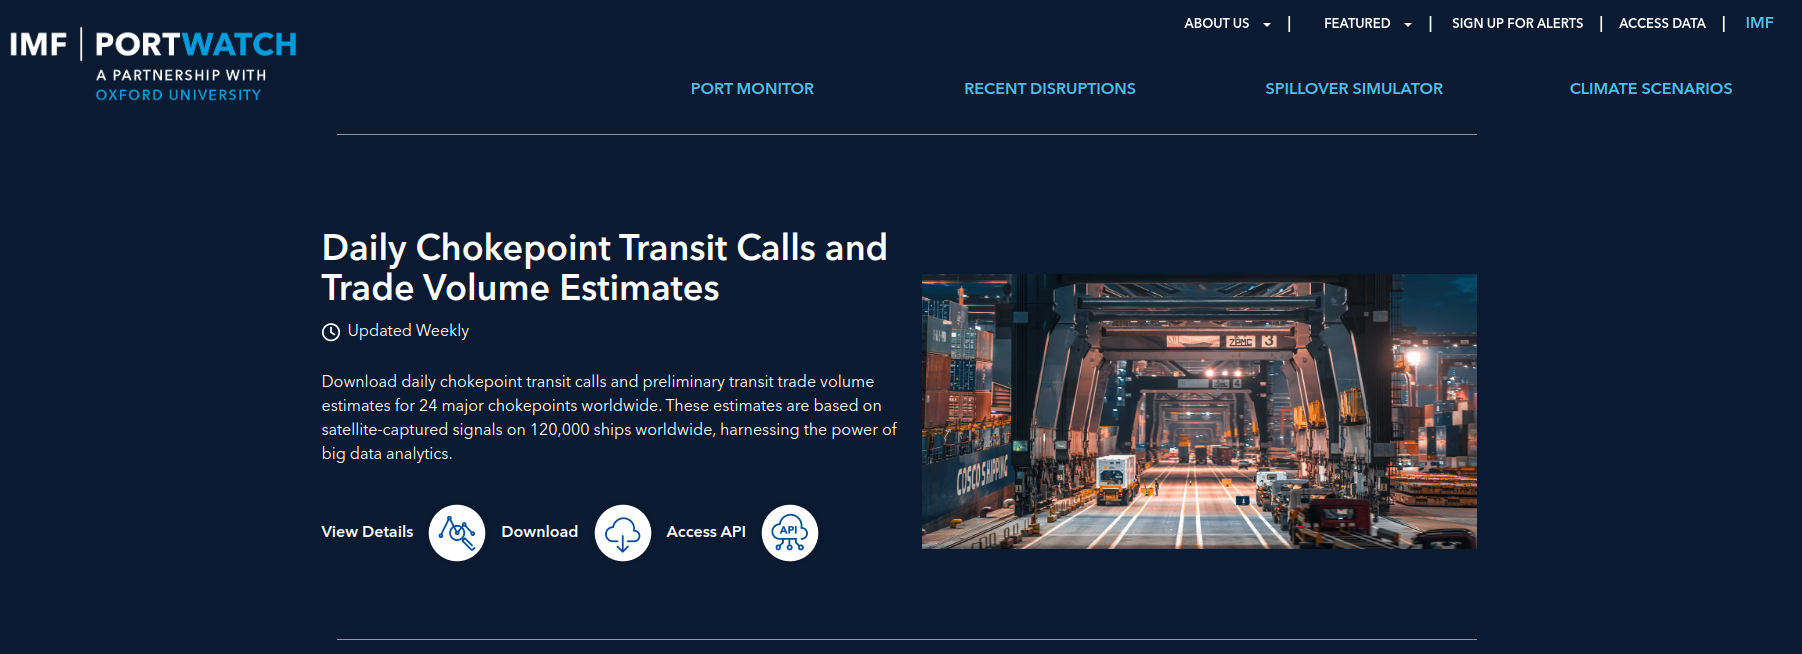Navigate to Climate Scenarios
This screenshot has width=1802, height=654.
[x=1650, y=89]
